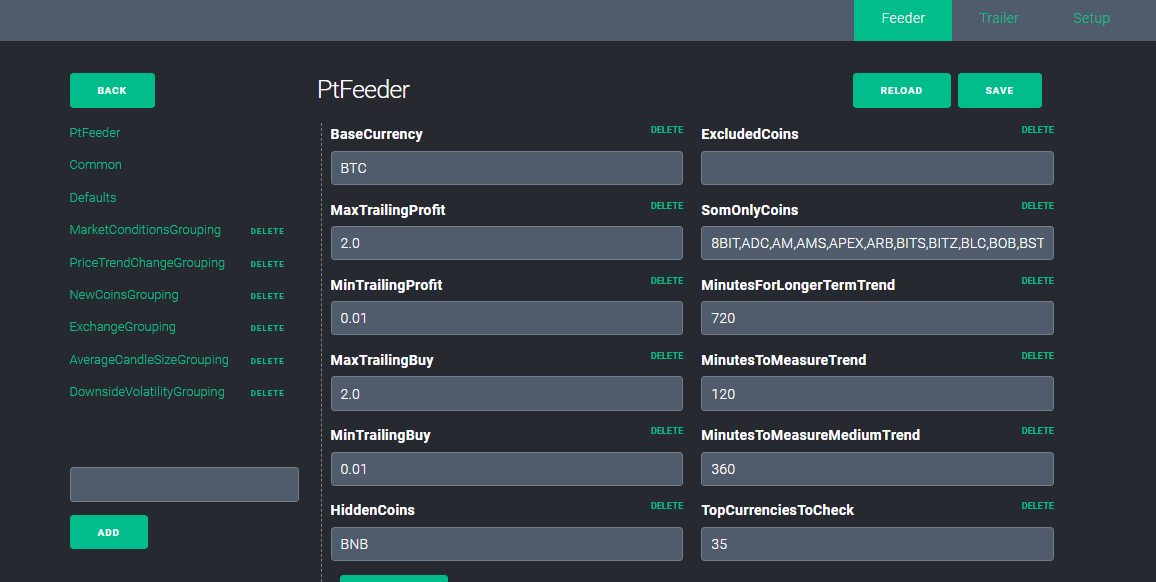Edit the BaseCurrency field
1156x582 pixels.
tap(506, 168)
